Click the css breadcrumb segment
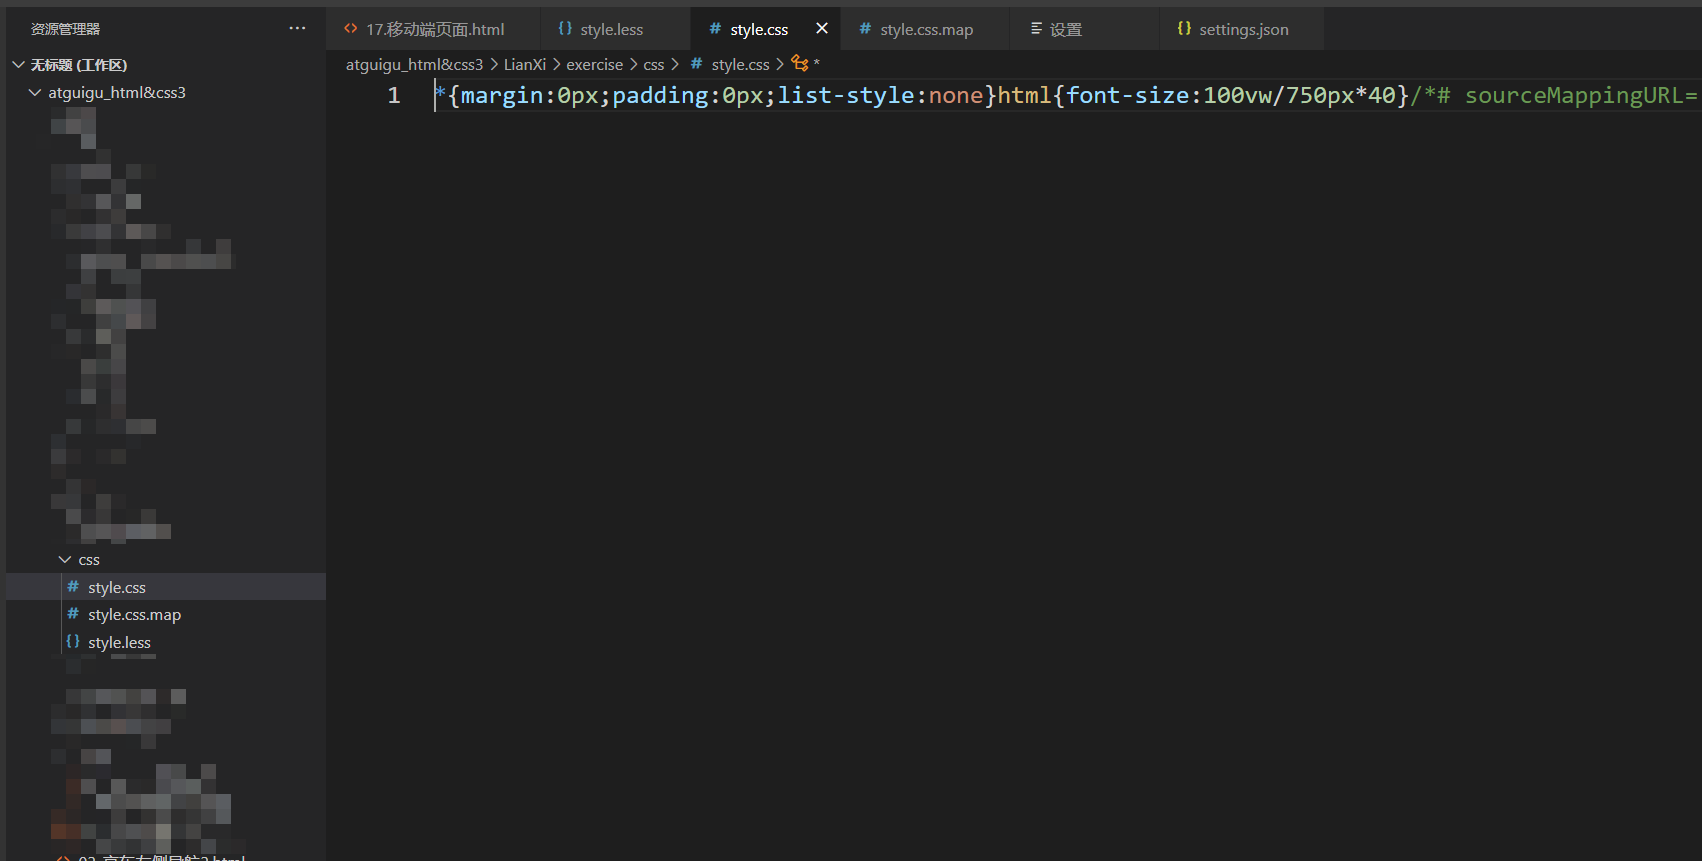Image resolution: width=1702 pixels, height=861 pixels. pyautogui.click(x=653, y=64)
